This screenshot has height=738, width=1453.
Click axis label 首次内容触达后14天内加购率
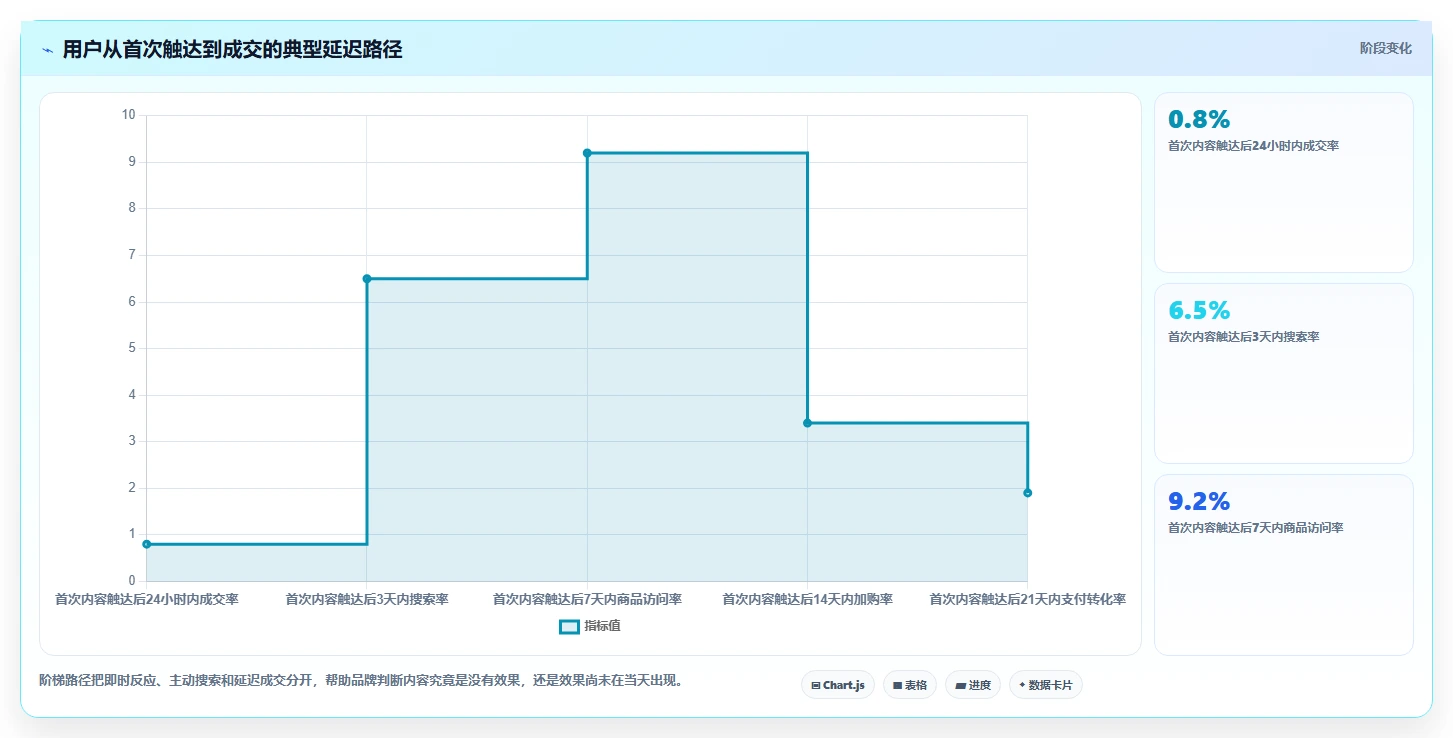tap(807, 600)
